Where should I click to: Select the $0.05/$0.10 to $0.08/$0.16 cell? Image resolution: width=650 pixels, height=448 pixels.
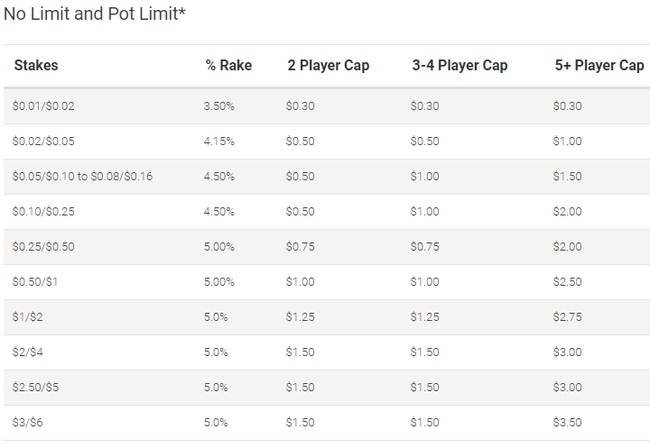pos(82,177)
